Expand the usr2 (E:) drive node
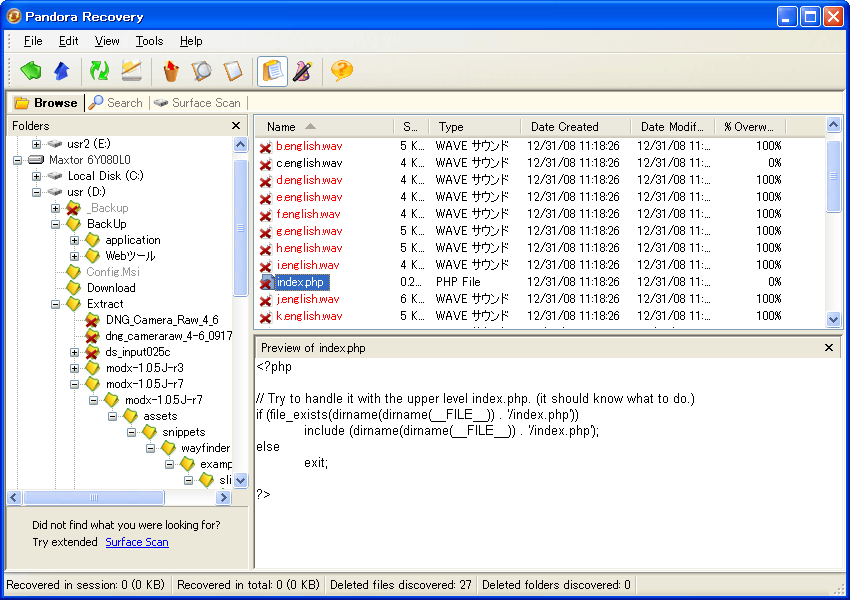This screenshot has width=850, height=600. click(36, 144)
